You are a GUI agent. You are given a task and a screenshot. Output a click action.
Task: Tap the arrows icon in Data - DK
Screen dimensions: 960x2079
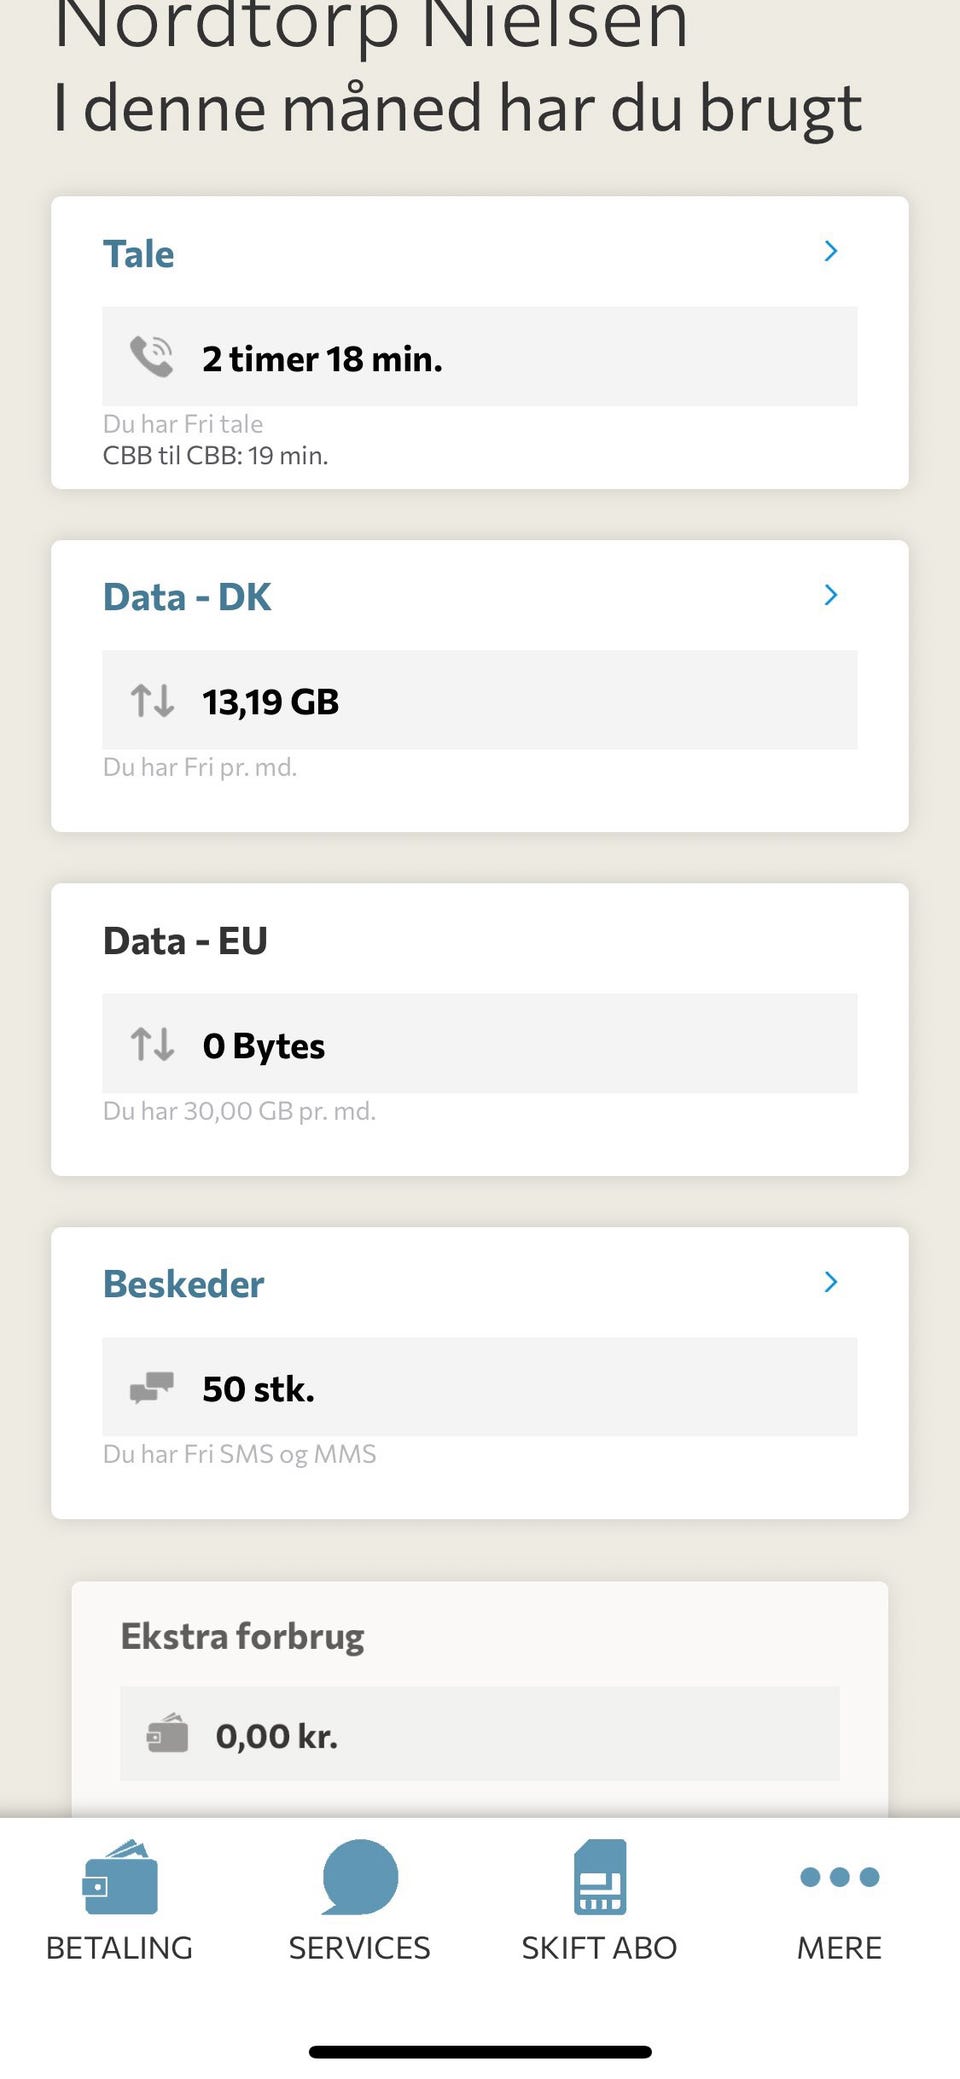click(152, 700)
